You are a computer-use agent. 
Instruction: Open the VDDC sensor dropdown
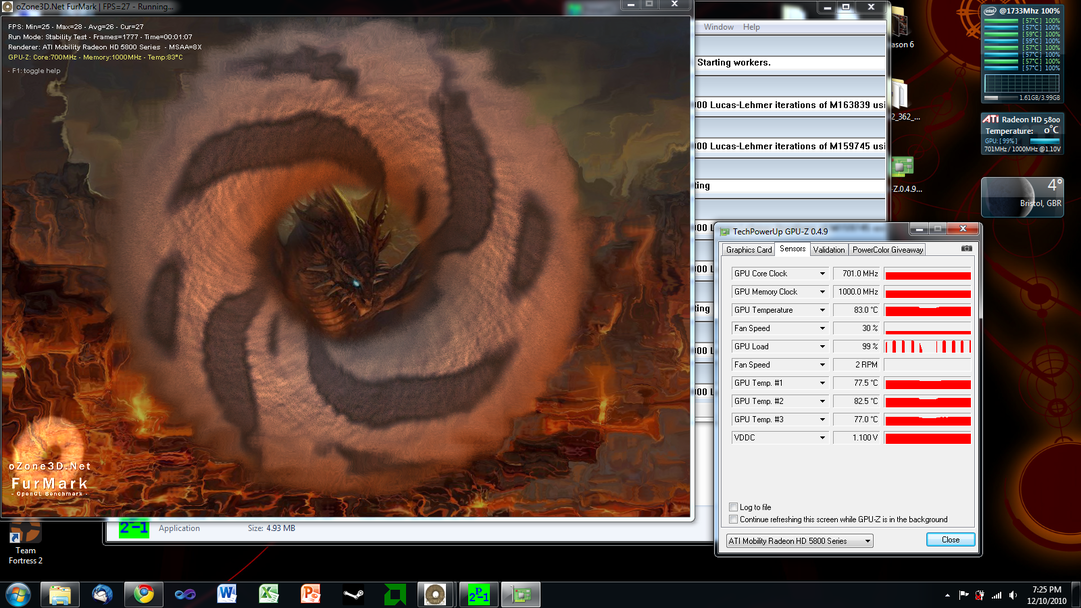[822, 438]
